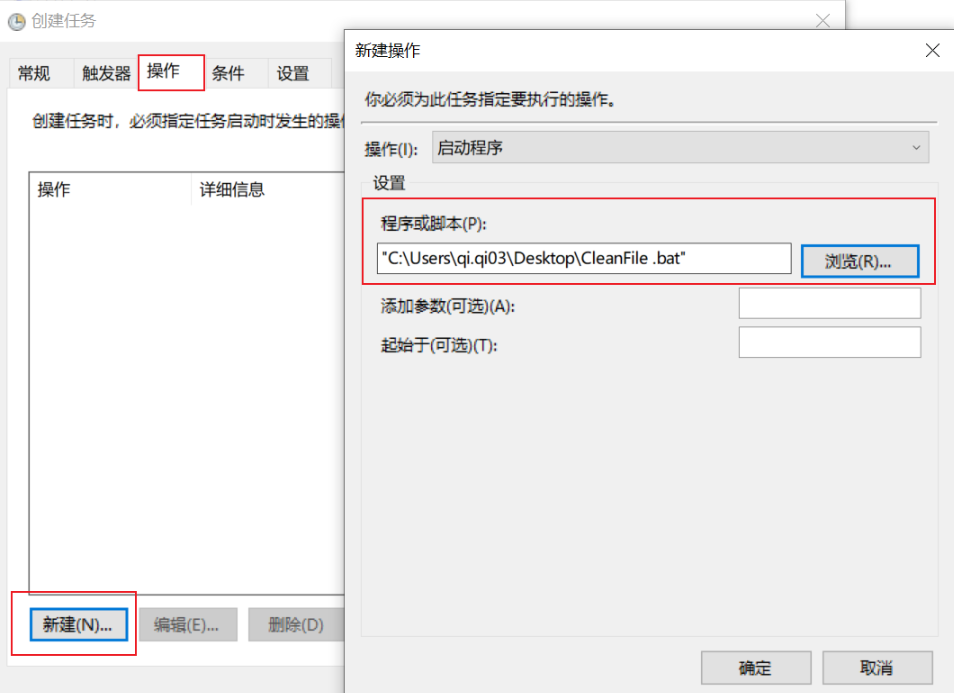This screenshot has height=693, width=954.
Task: Click the 起始于(可选) input field
Action: click(x=830, y=341)
